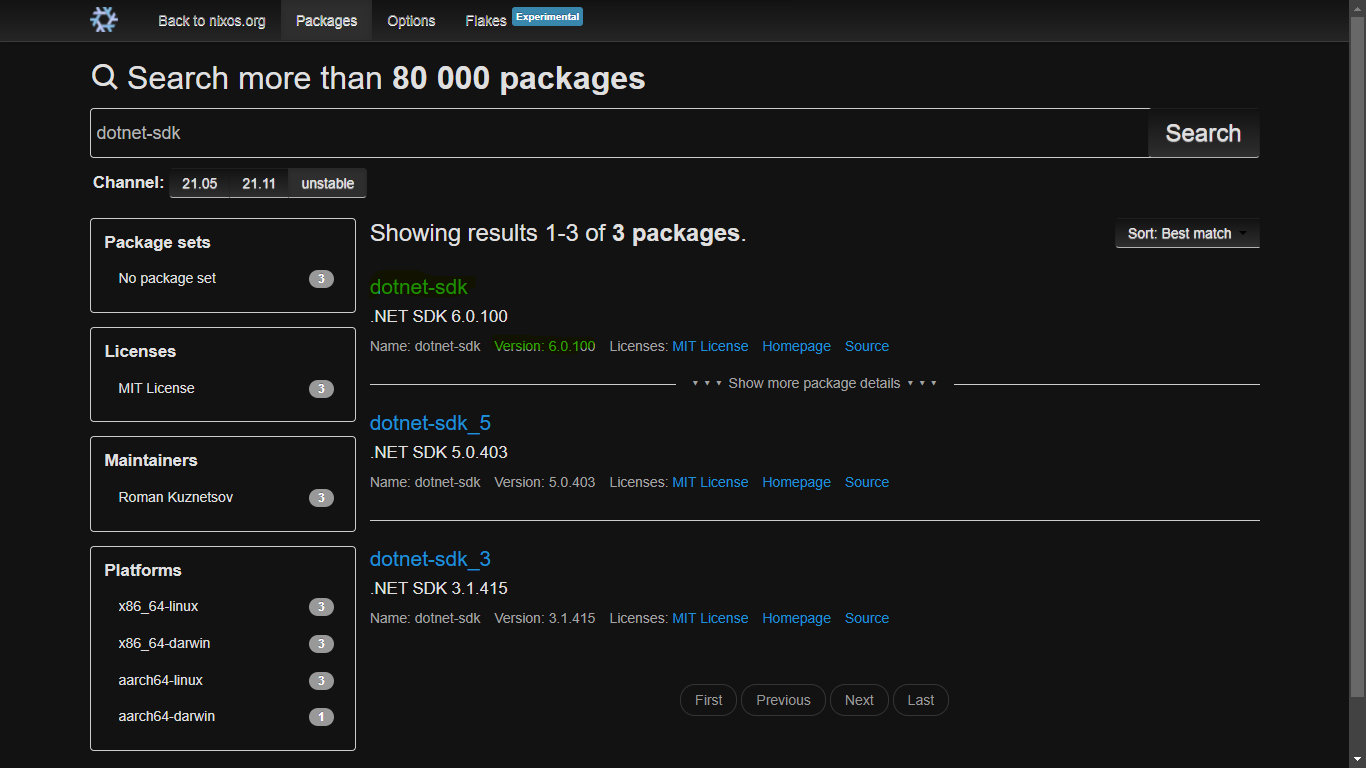Select channel 21.11
The image size is (1366, 768).
click(x=259, y=183)
